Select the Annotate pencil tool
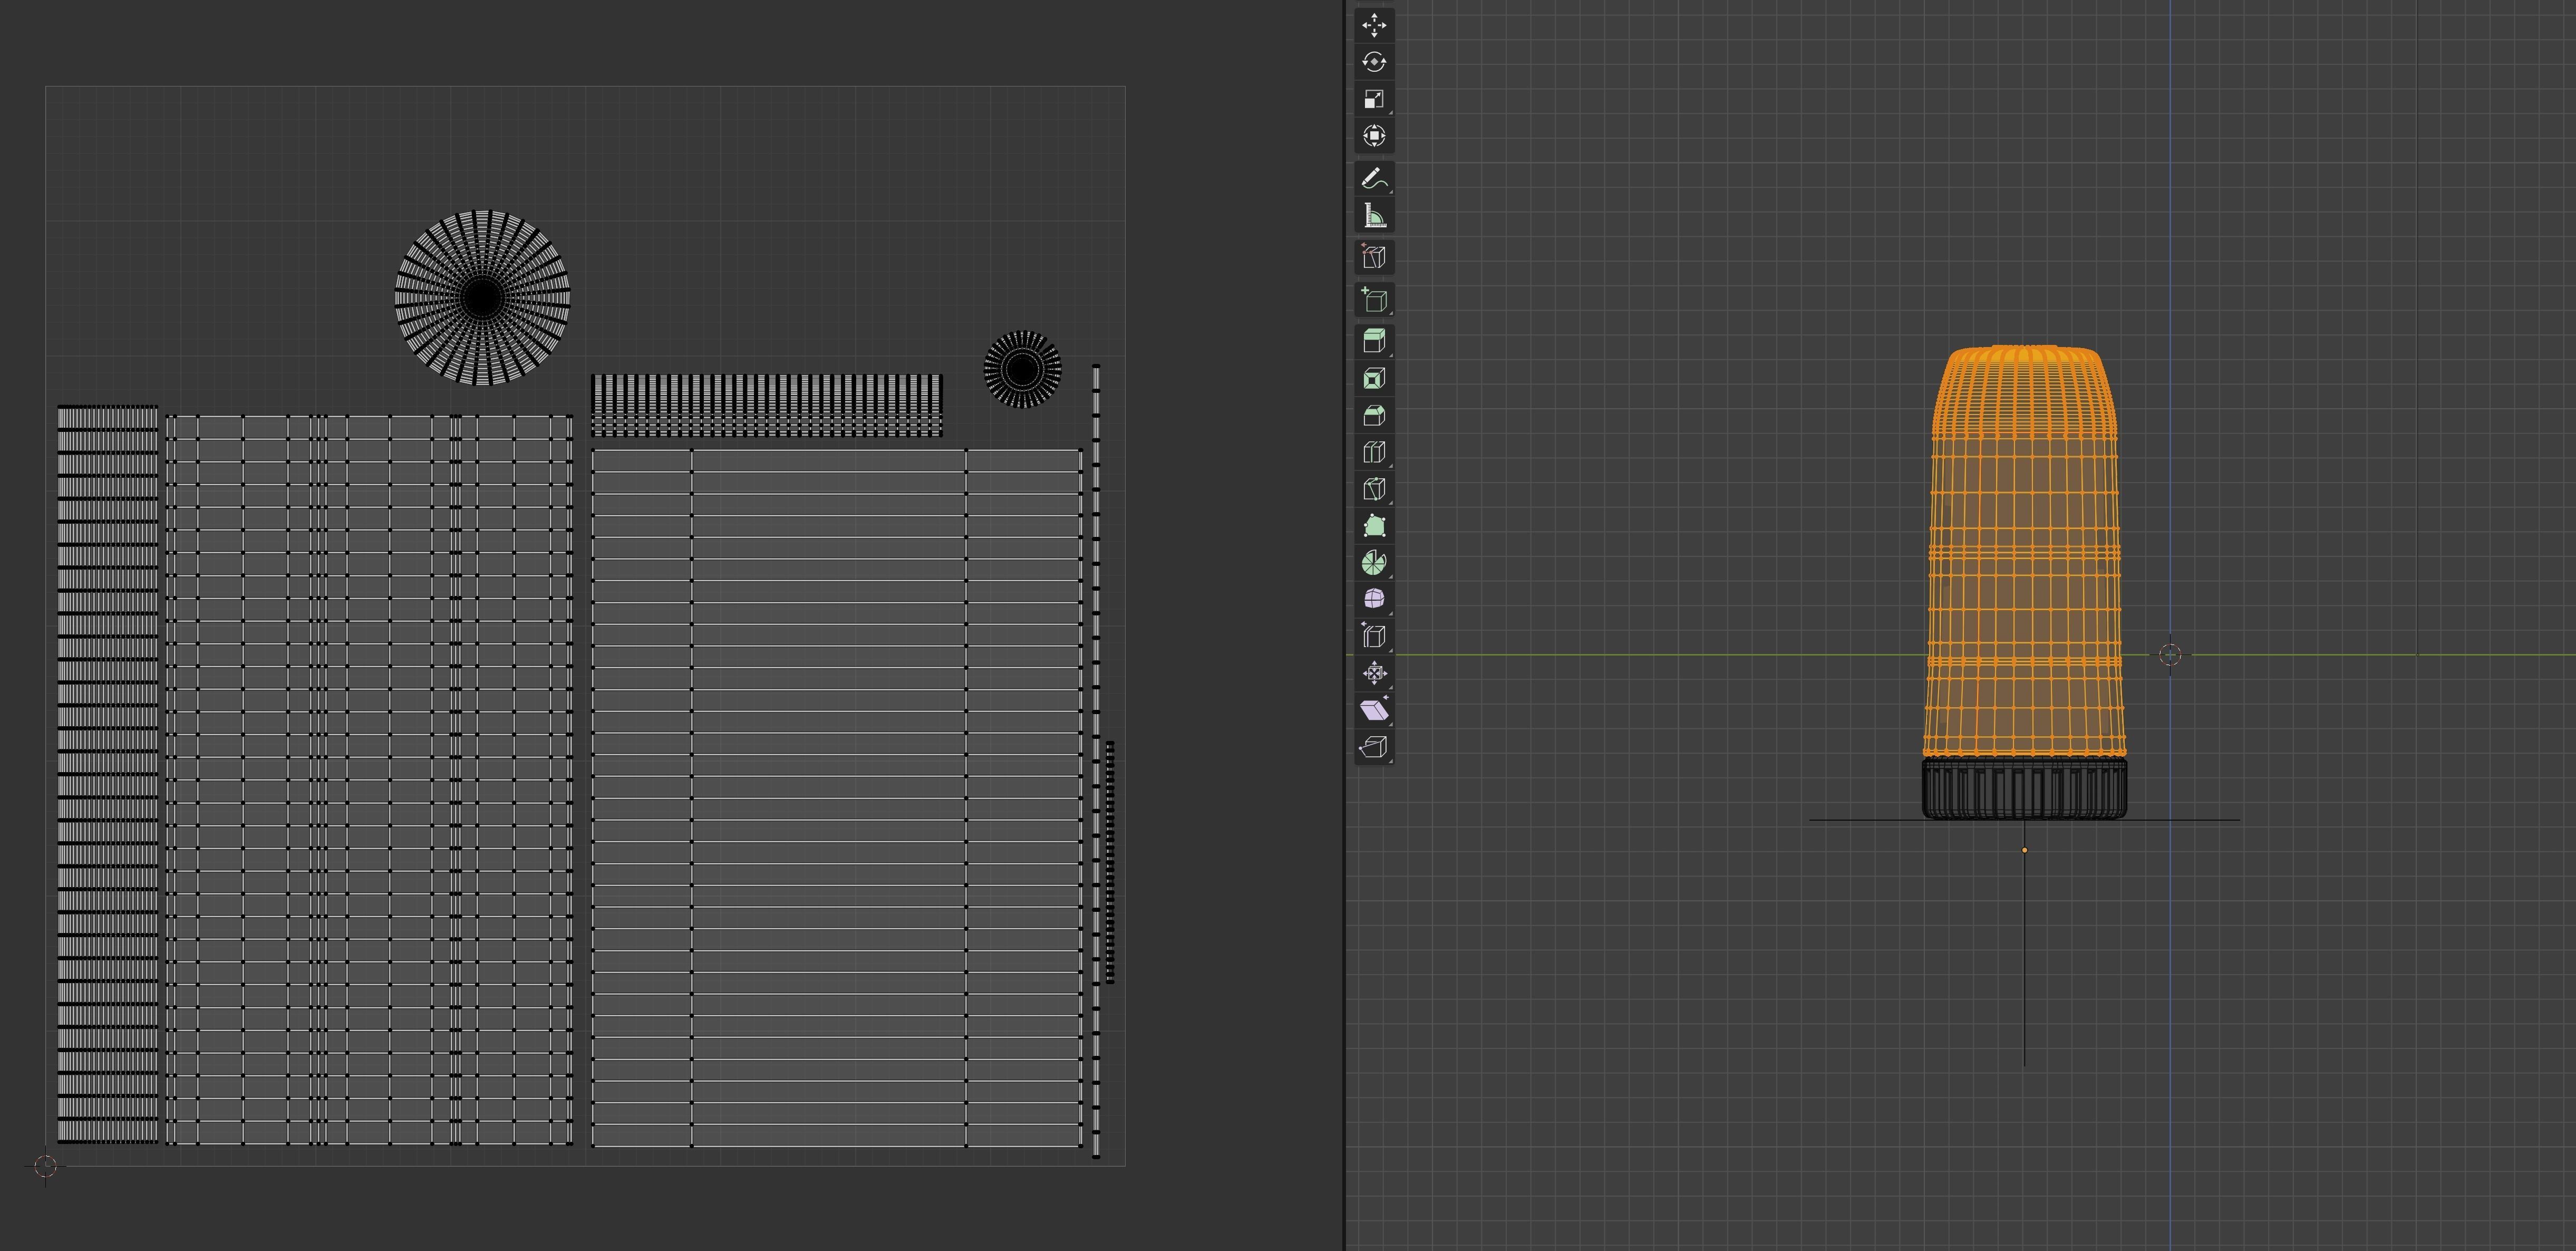Image resolution: width=2576 pixels, height=1251 pixels. tap(1374, 179)
